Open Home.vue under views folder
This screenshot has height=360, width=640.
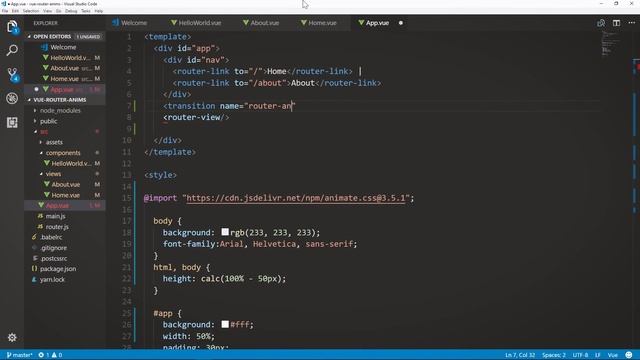[65, 196]
